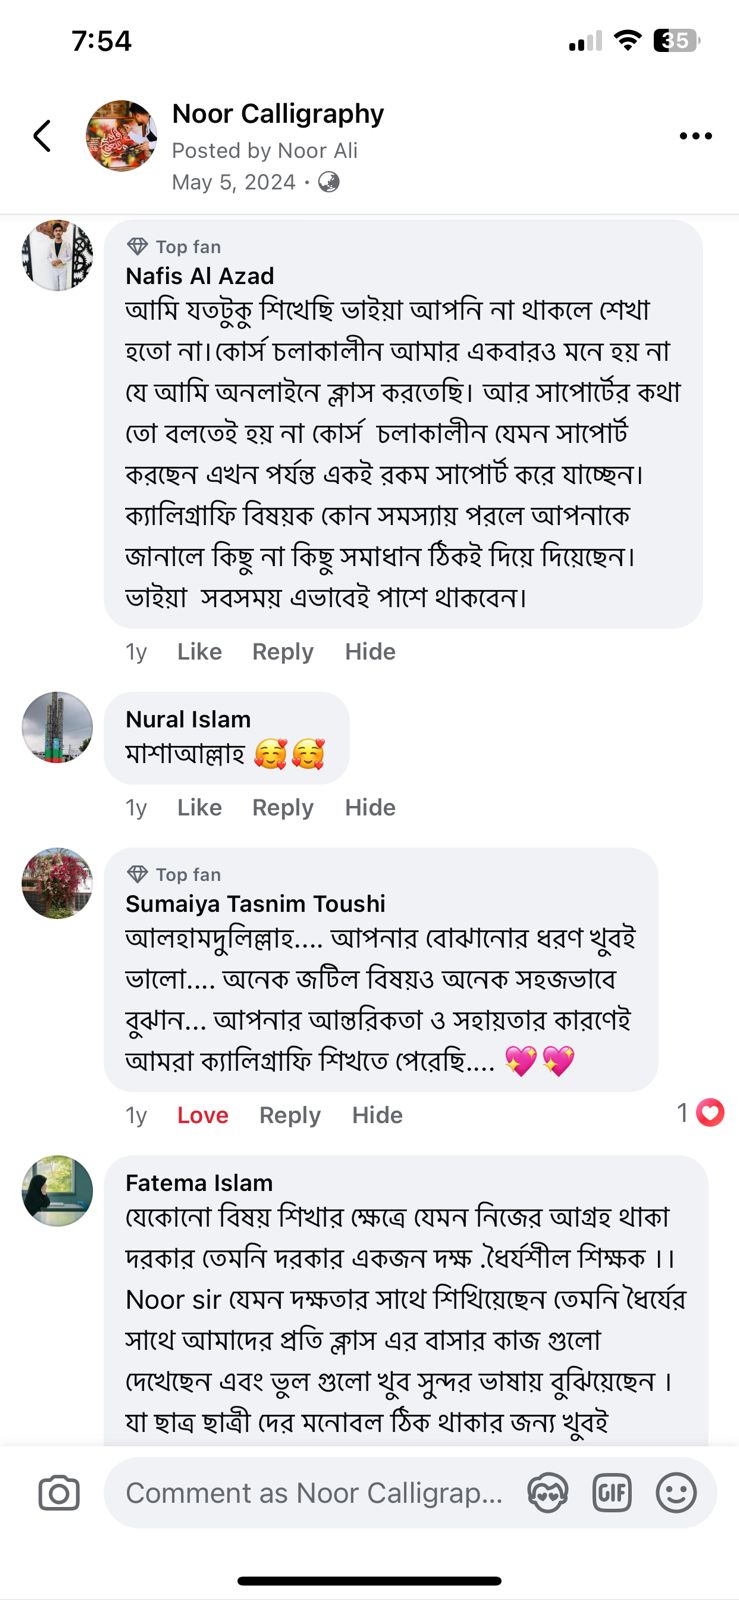Open the avatar sticker picker icon
Image resolution: width=739 pixels, height=1600 pixels.
547,1493
